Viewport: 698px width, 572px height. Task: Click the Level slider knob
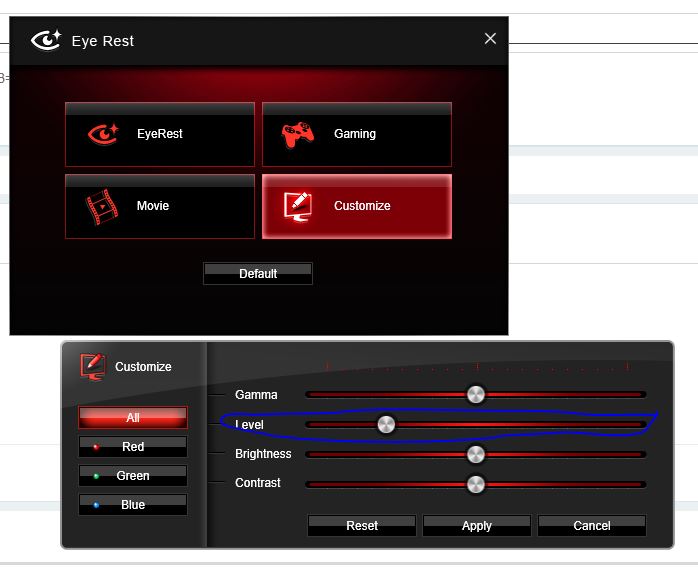pyautogui.click(x=386, y=424)
